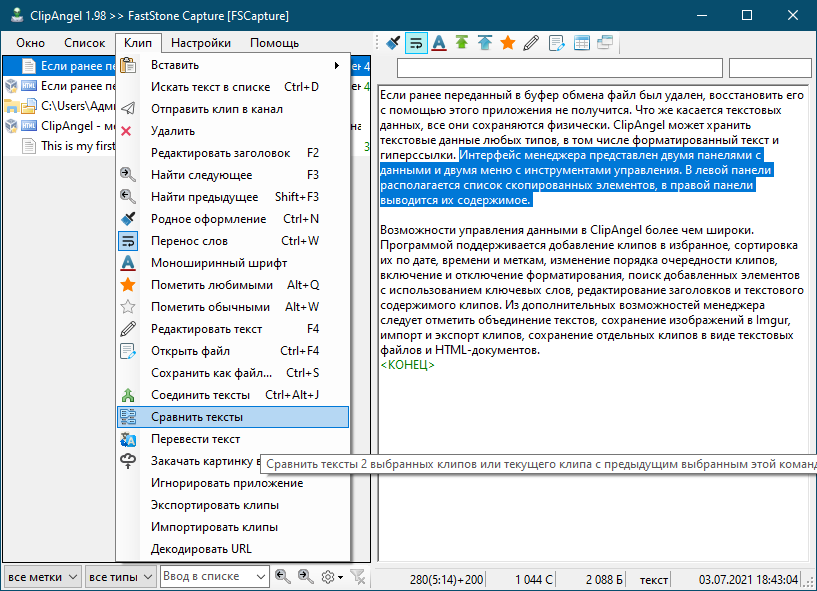This screenshot has height=591, width=817.
Task: Choose Декодировать URL menu entry
Action: pos(233,549)
